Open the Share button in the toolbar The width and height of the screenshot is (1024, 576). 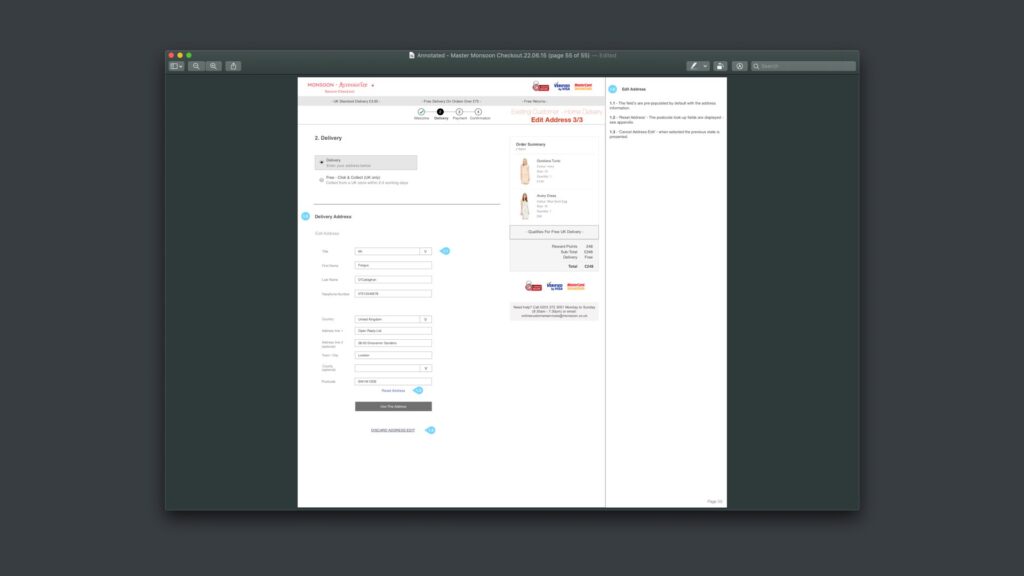[x=233, y=66]
